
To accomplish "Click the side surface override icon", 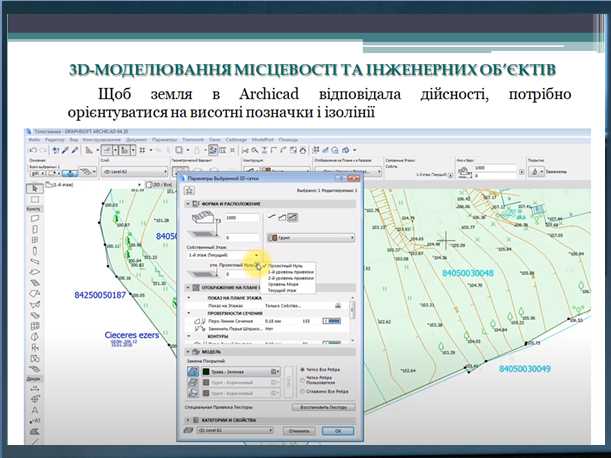I will click(193, 382).
